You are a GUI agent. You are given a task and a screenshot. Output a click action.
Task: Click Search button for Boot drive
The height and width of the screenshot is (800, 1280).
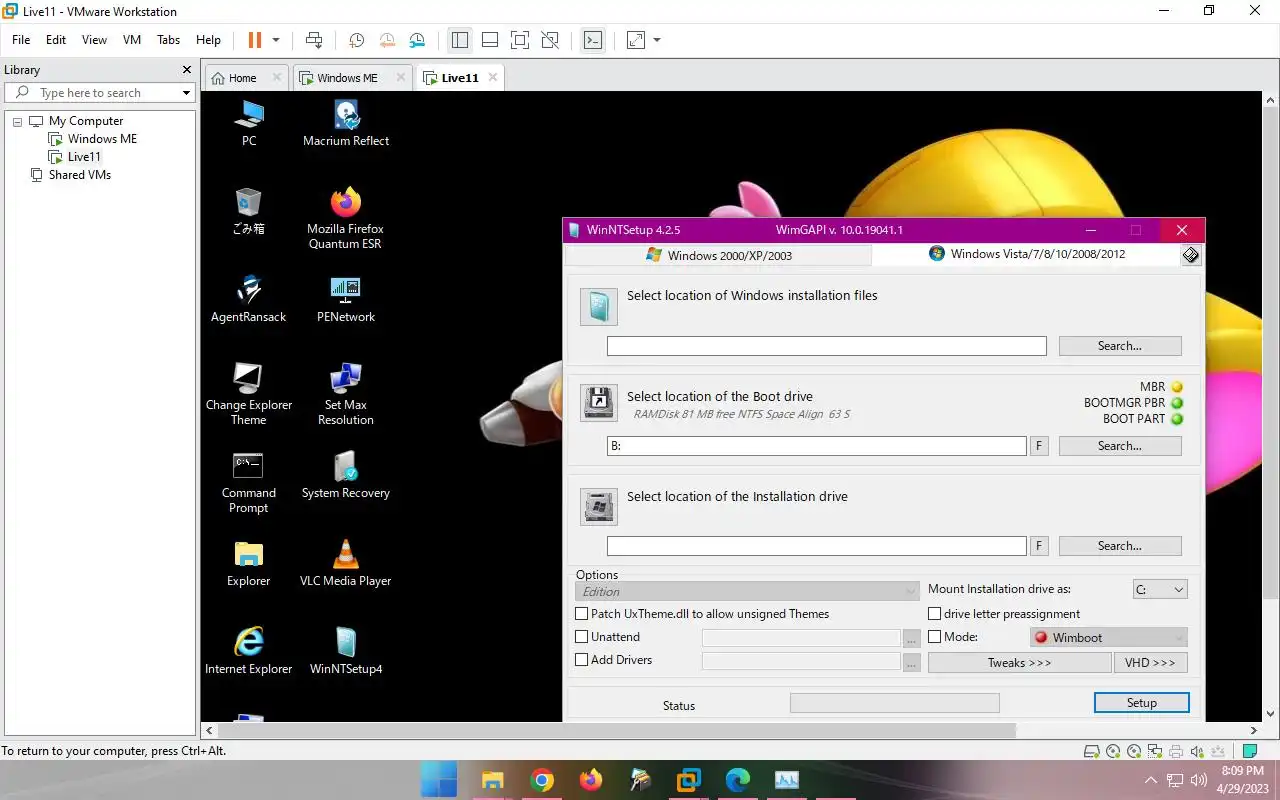coord(1120,446)
